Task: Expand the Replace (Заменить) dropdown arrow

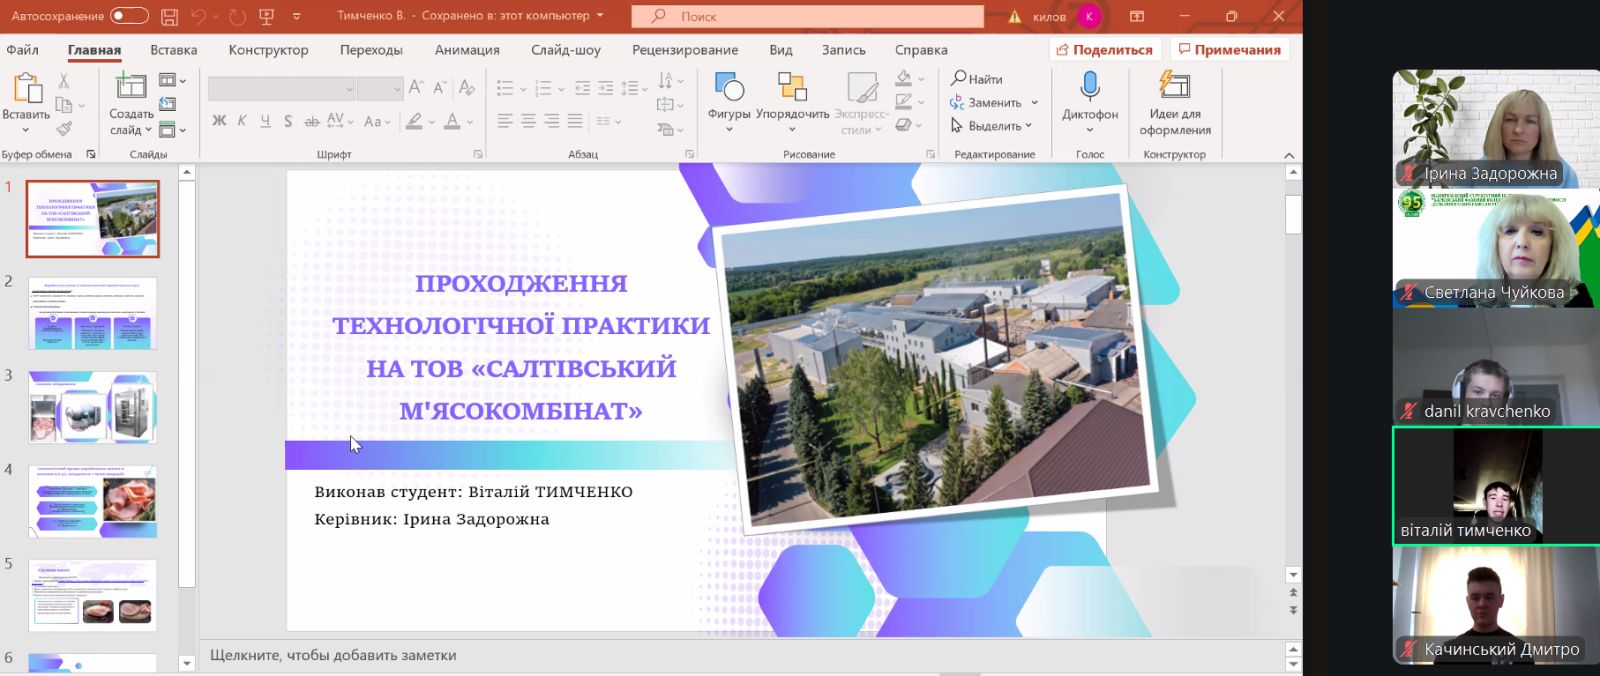Action: (1035, 102)
